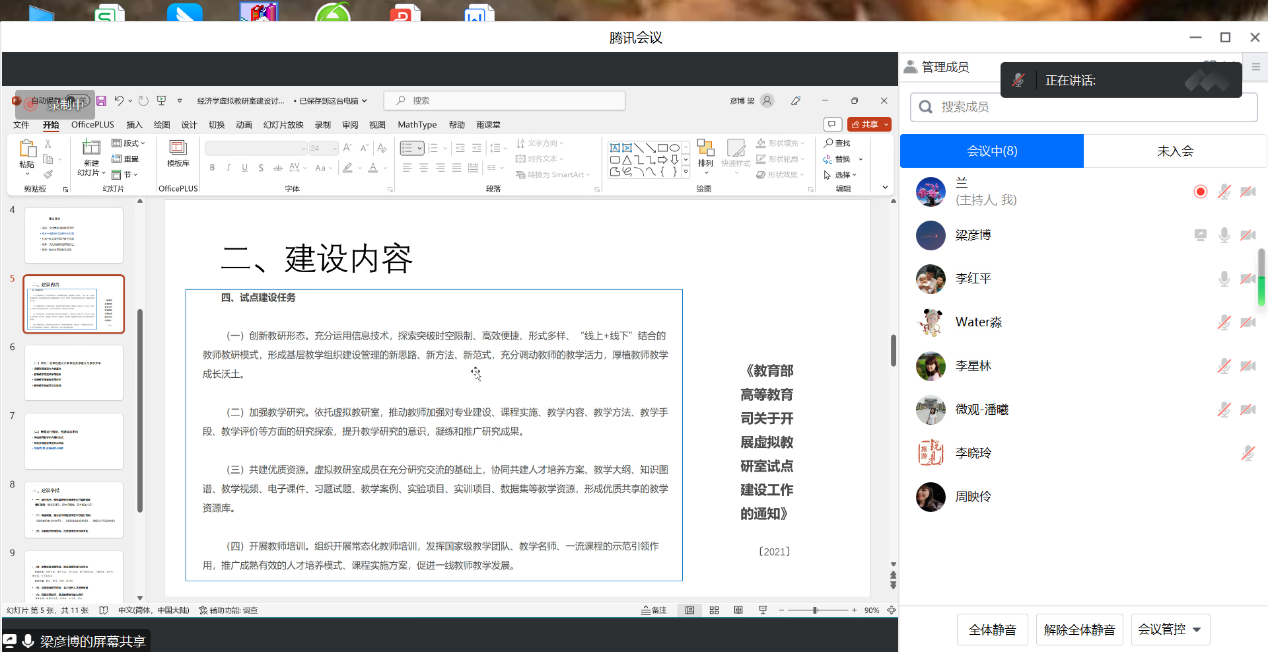Toggle 李晓玲's muted microphone
The height and width of the screenshot is (652, 1268).
(x=1247, y=453)
